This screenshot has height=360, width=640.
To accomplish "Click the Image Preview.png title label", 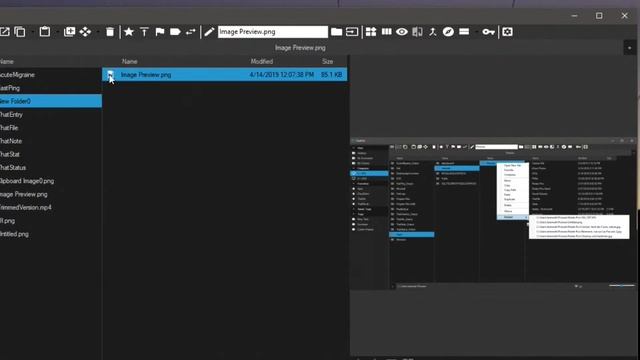I will (x=300, y=48).
